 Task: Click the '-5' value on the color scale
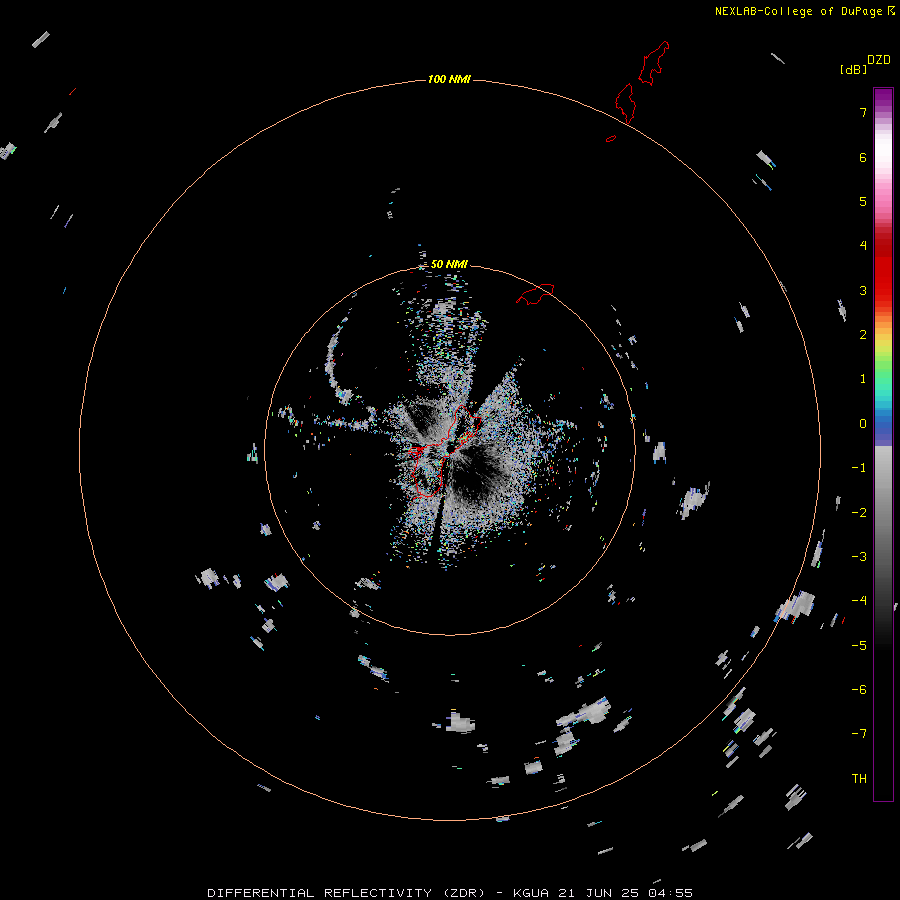pos(859,646)
